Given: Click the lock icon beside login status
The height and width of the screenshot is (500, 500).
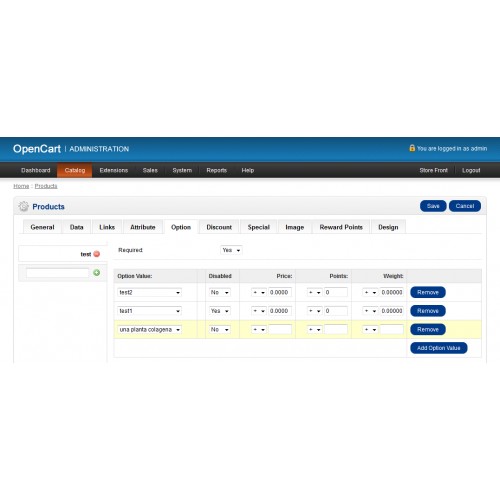Looking at the screenshot, I should point(412,148).
